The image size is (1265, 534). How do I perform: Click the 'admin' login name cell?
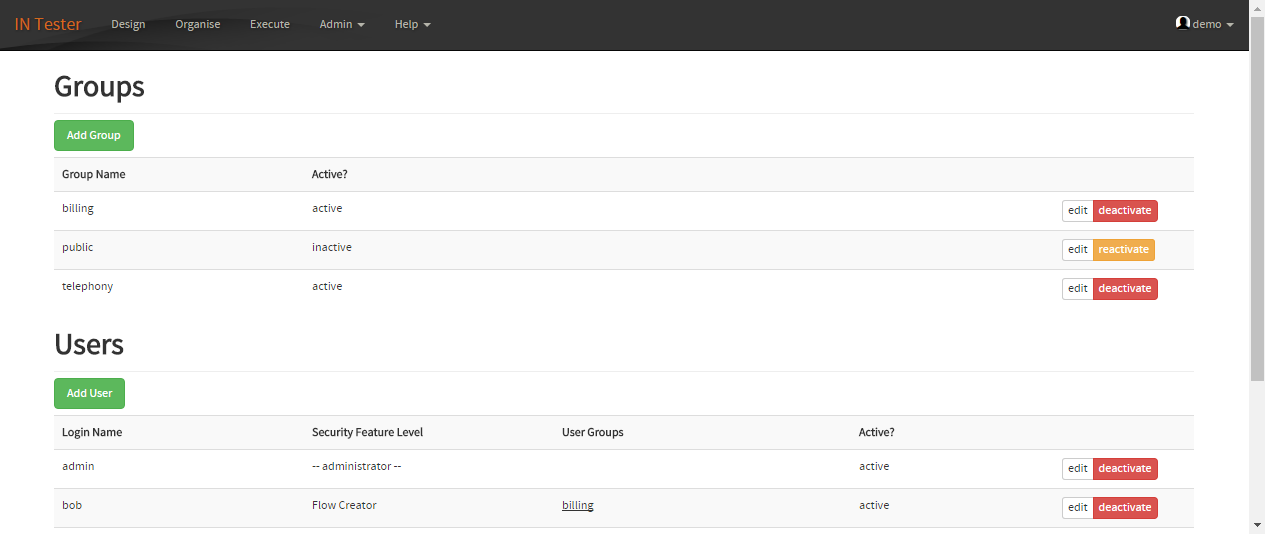[x=78, y=466]
